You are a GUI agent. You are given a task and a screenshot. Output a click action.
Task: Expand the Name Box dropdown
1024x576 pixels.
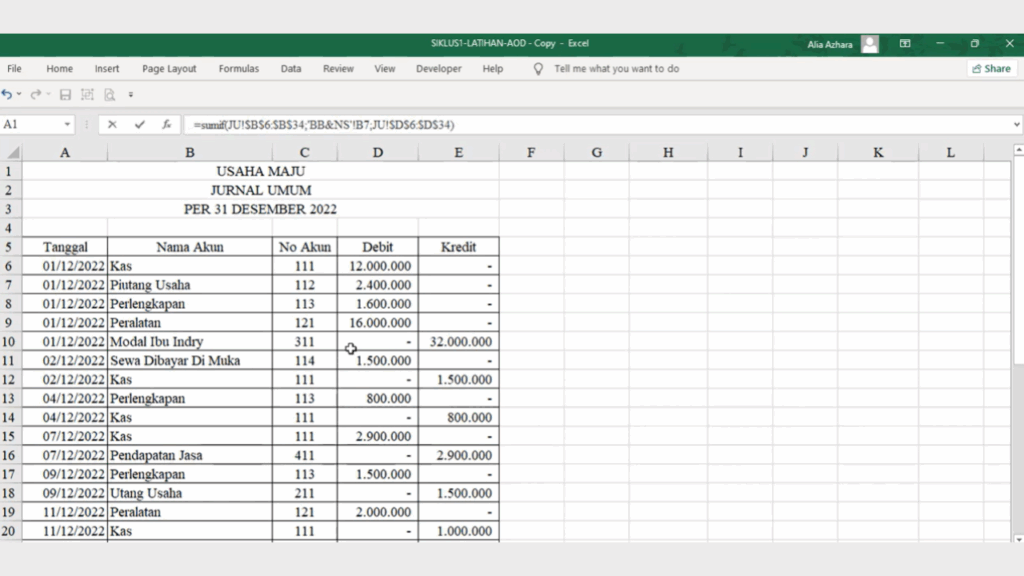(x=68, y=125)
